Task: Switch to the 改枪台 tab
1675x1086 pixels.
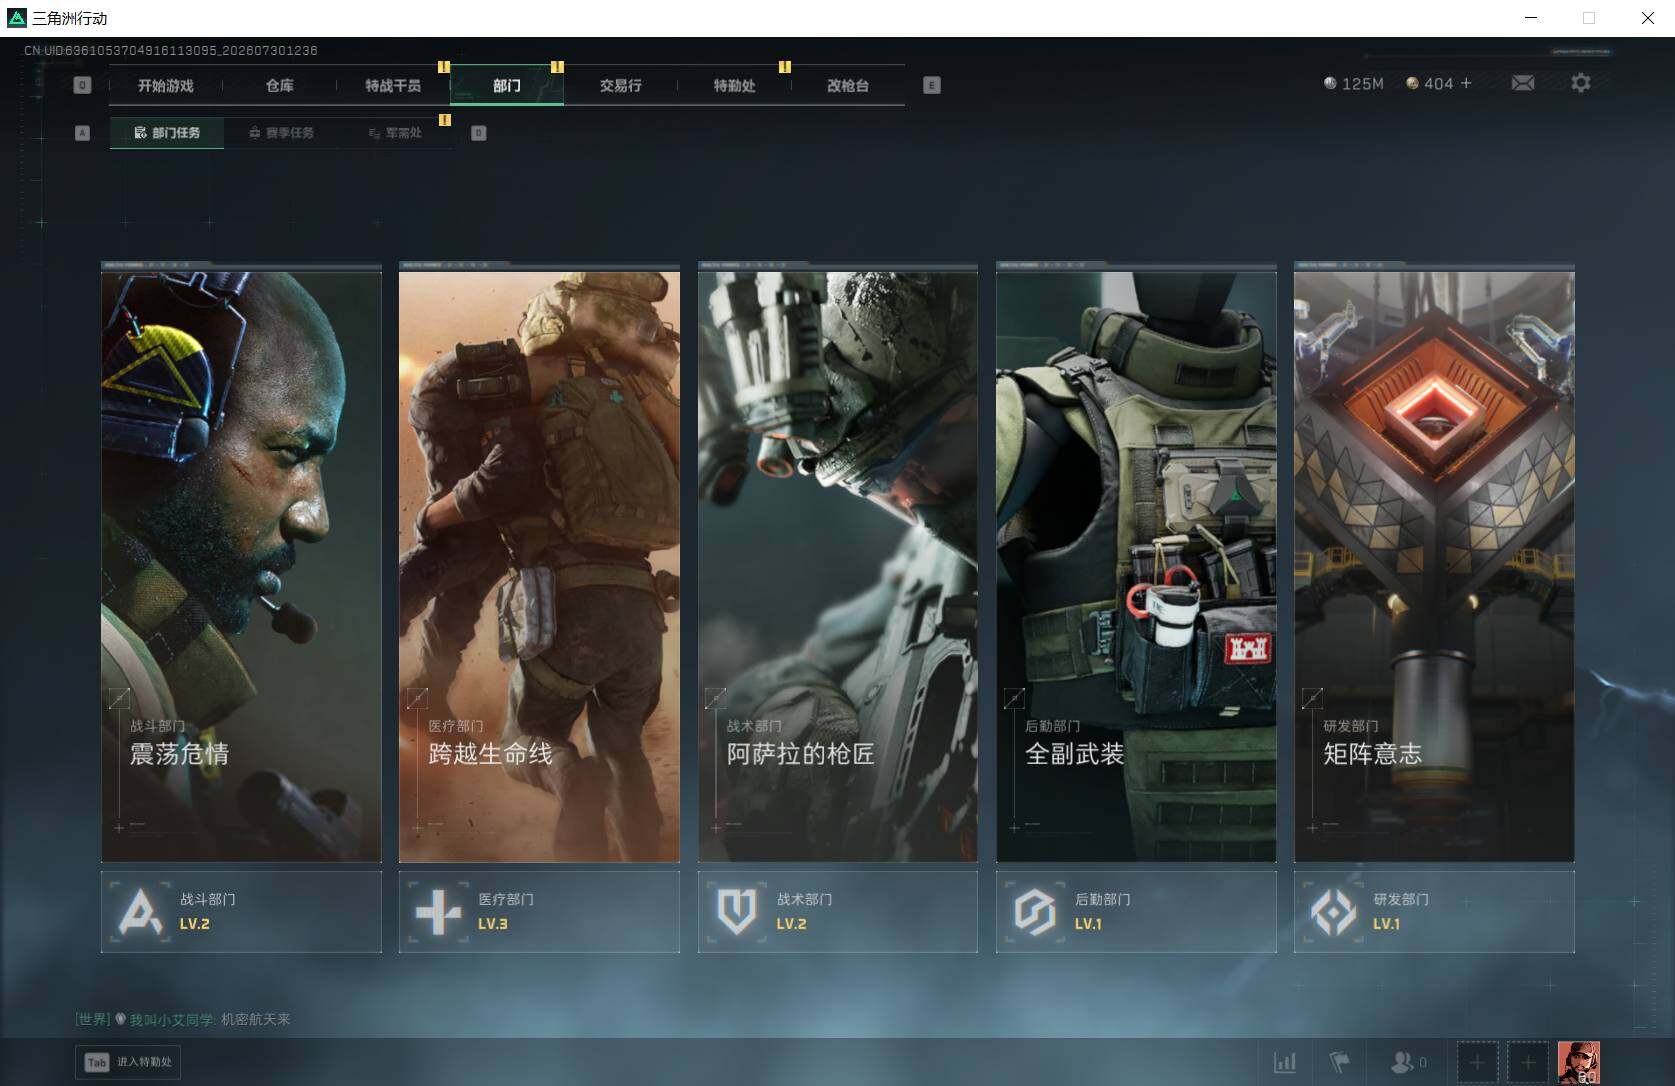Action: click(x=848, y=86)
